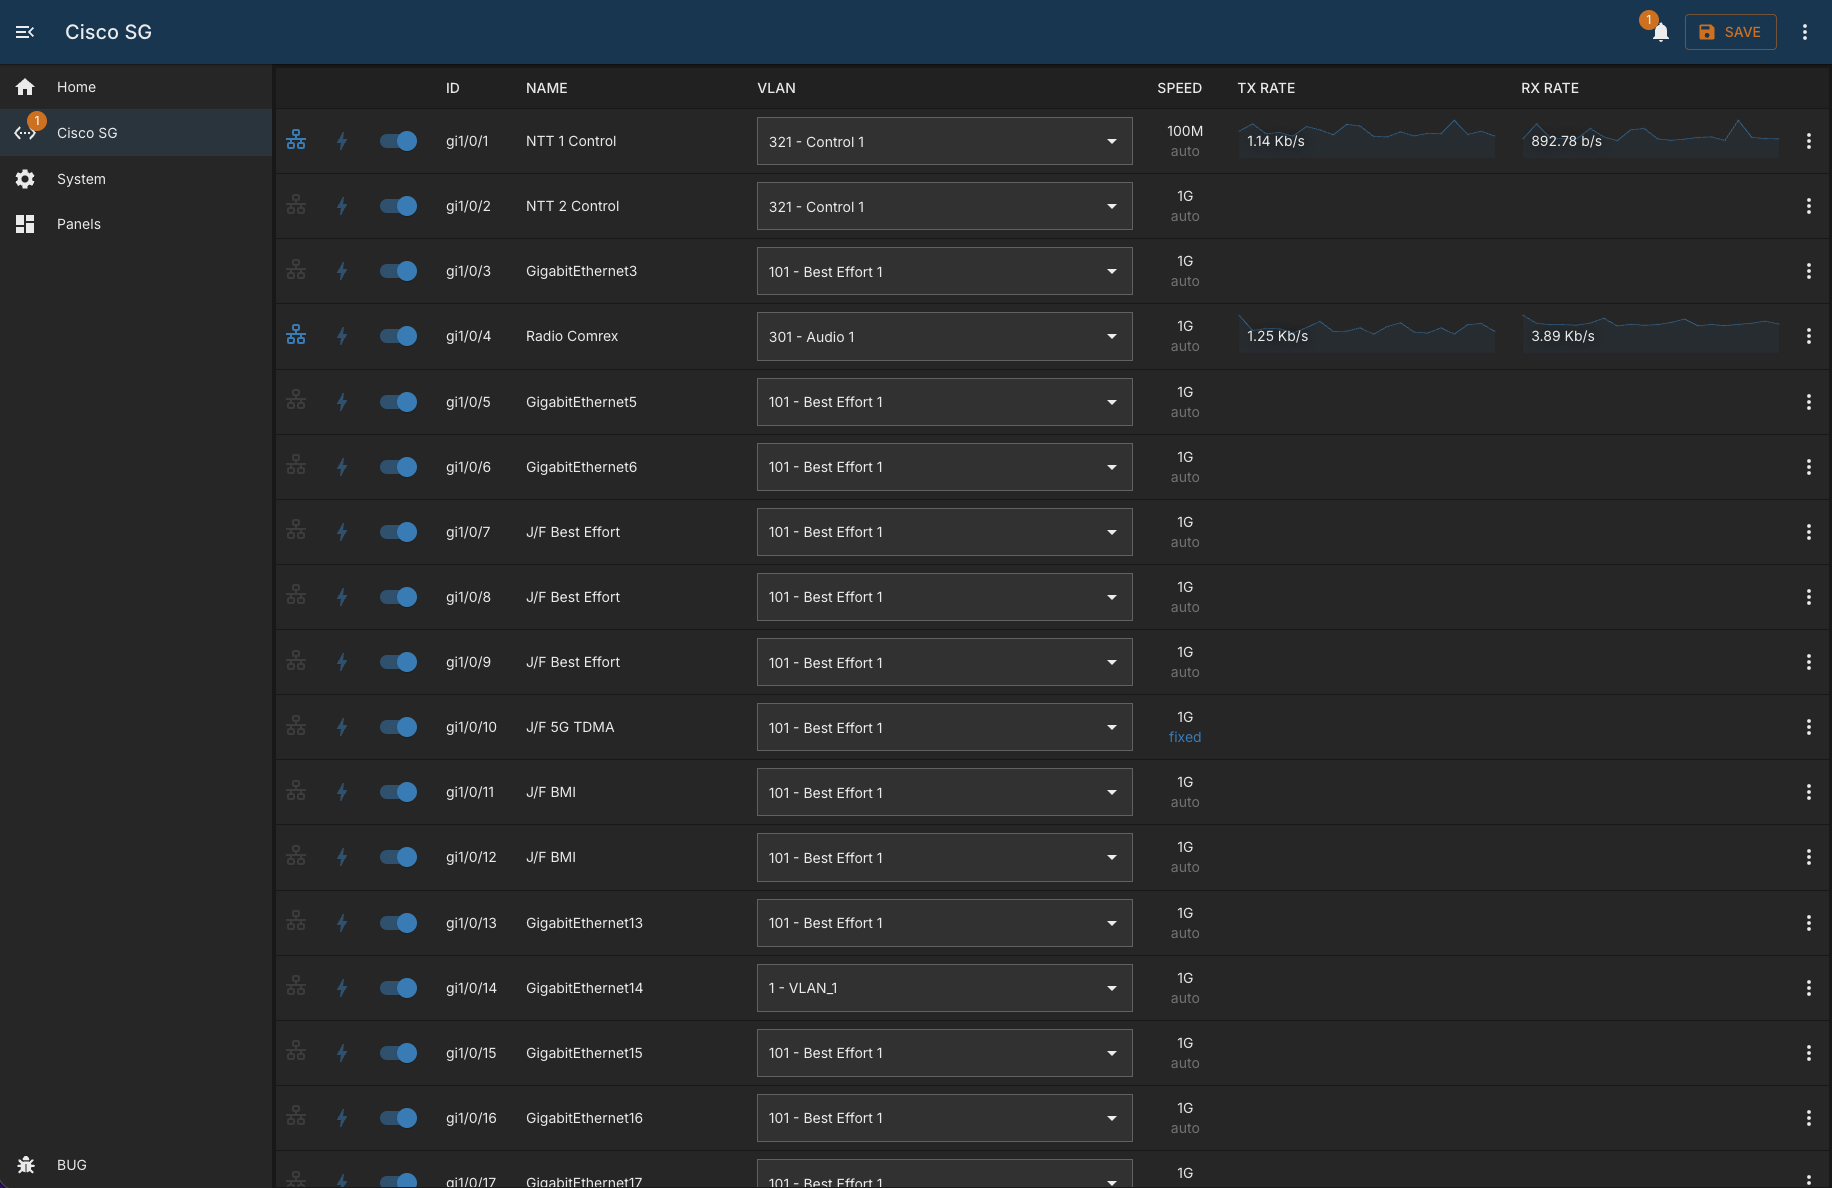
Task: Open row menu for gi1/0/12
Action: pos(1808,857)
